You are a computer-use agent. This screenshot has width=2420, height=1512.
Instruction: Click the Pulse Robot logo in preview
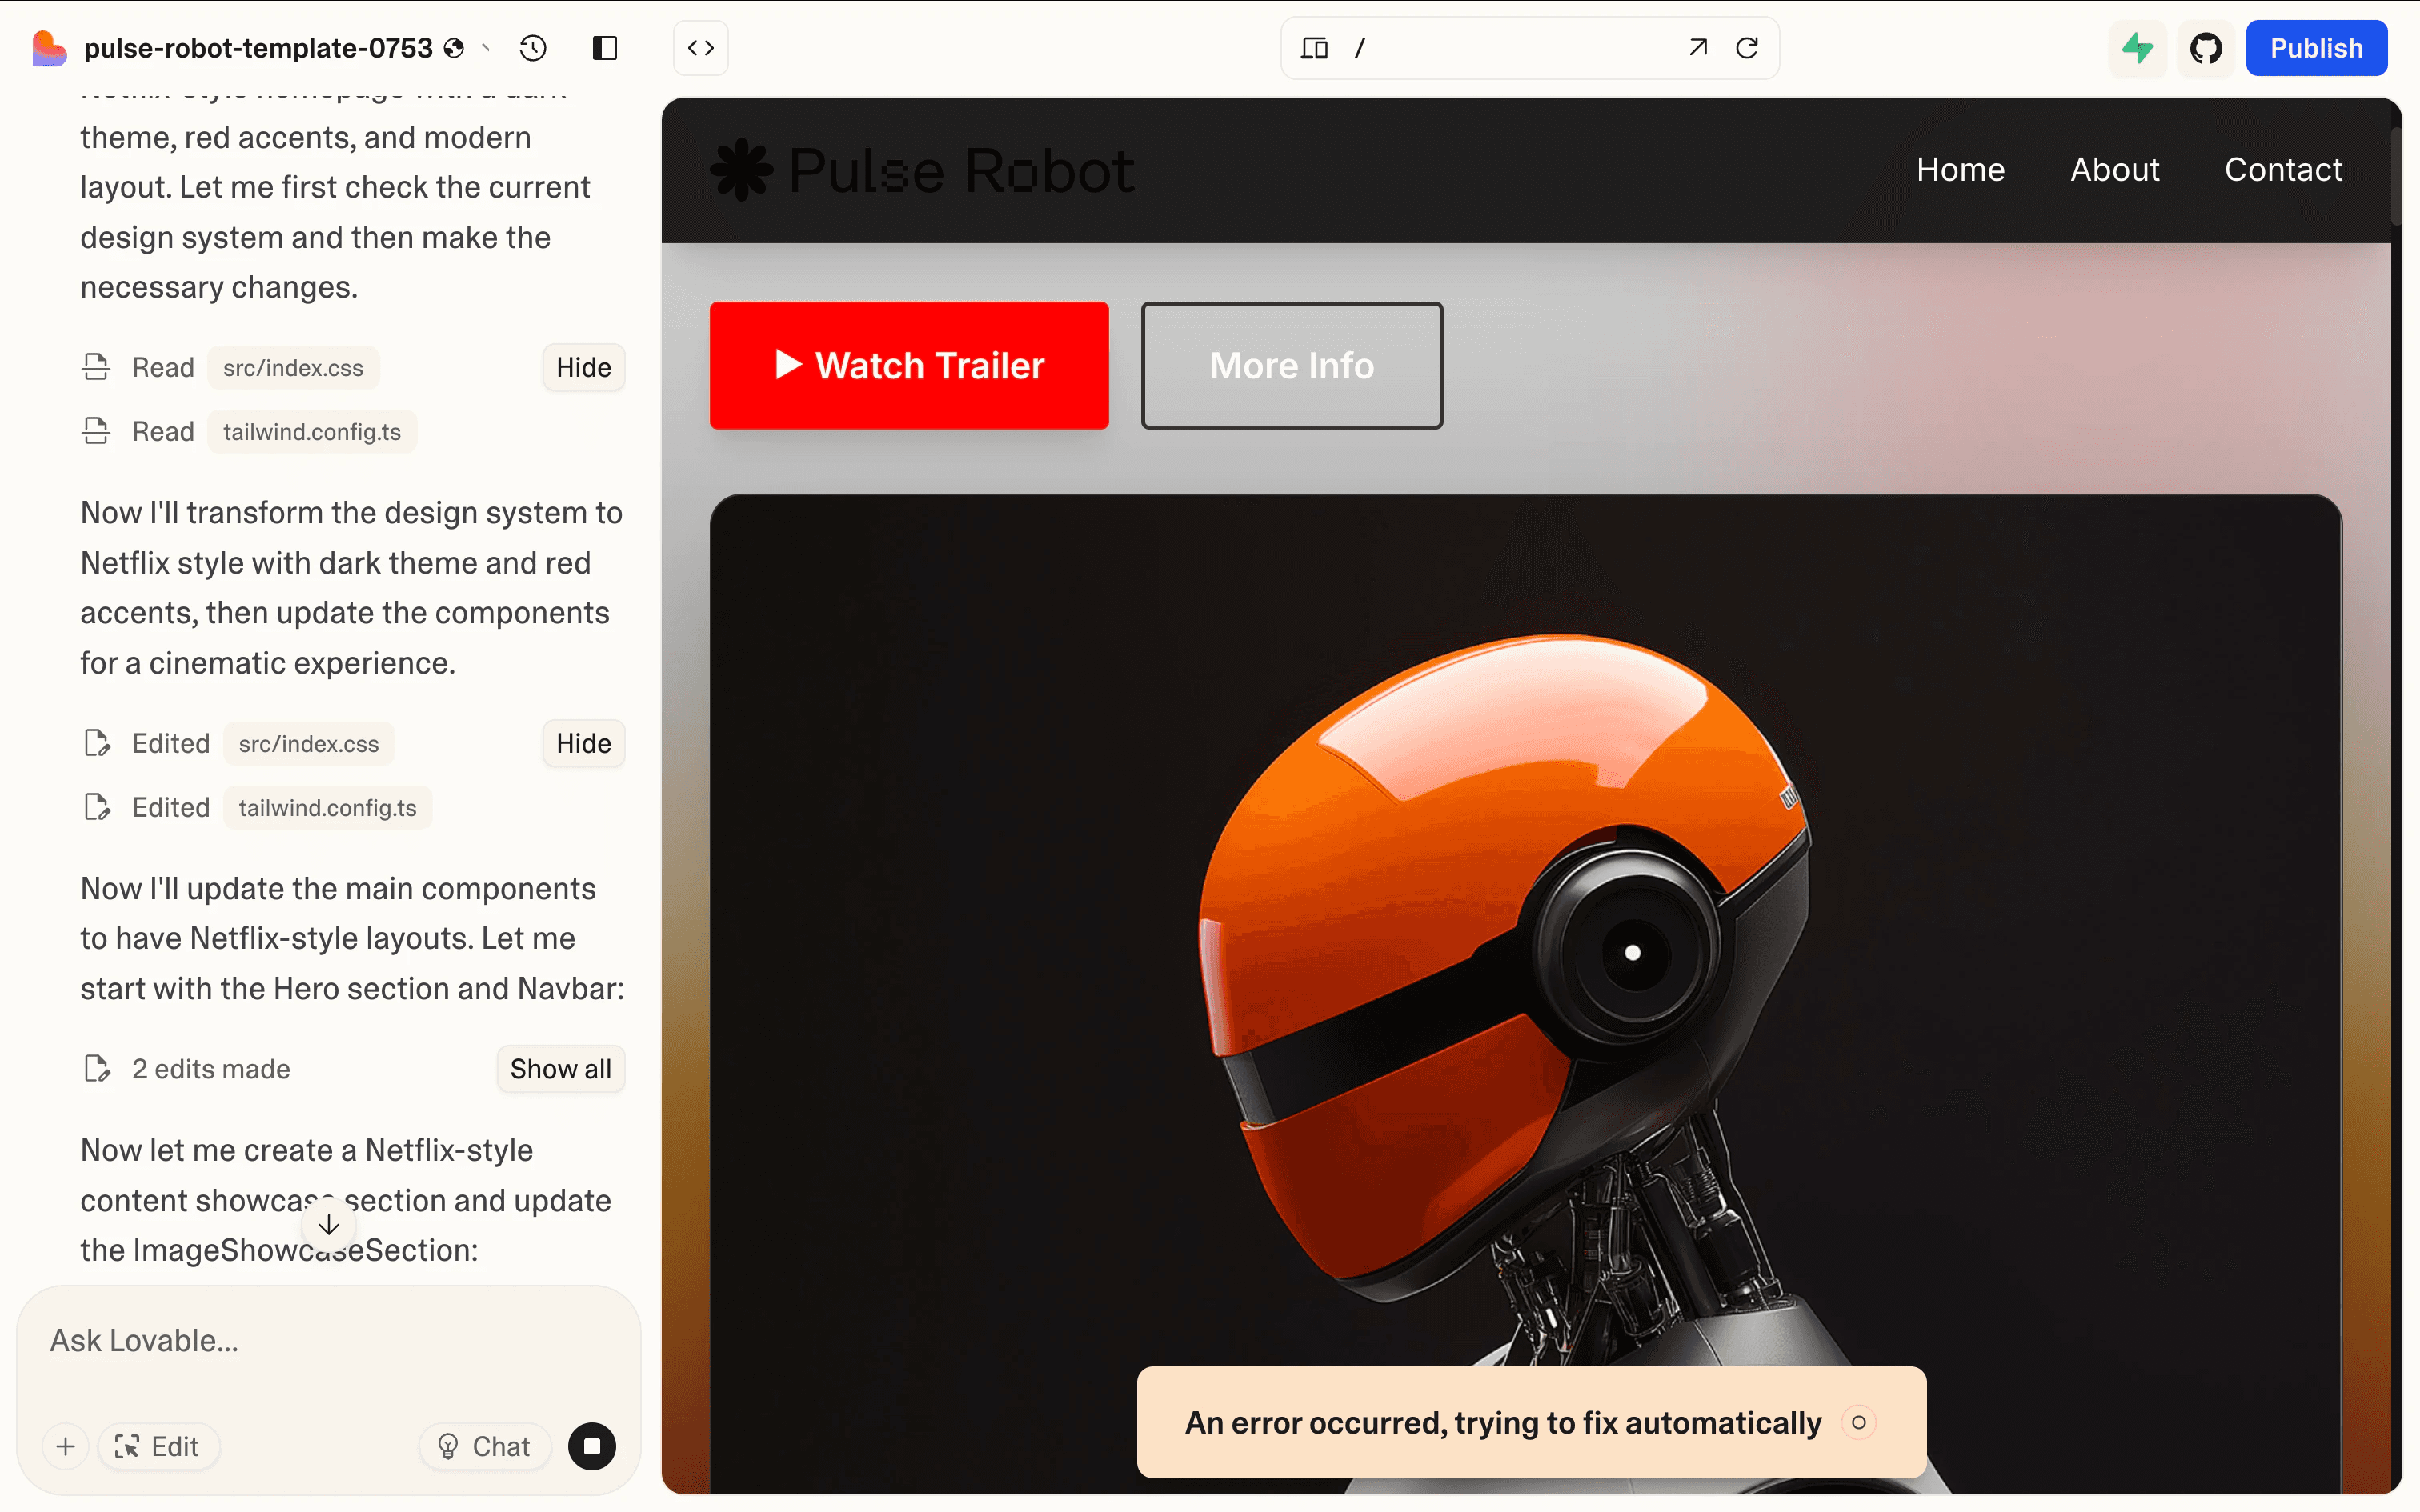coord(922,170)
